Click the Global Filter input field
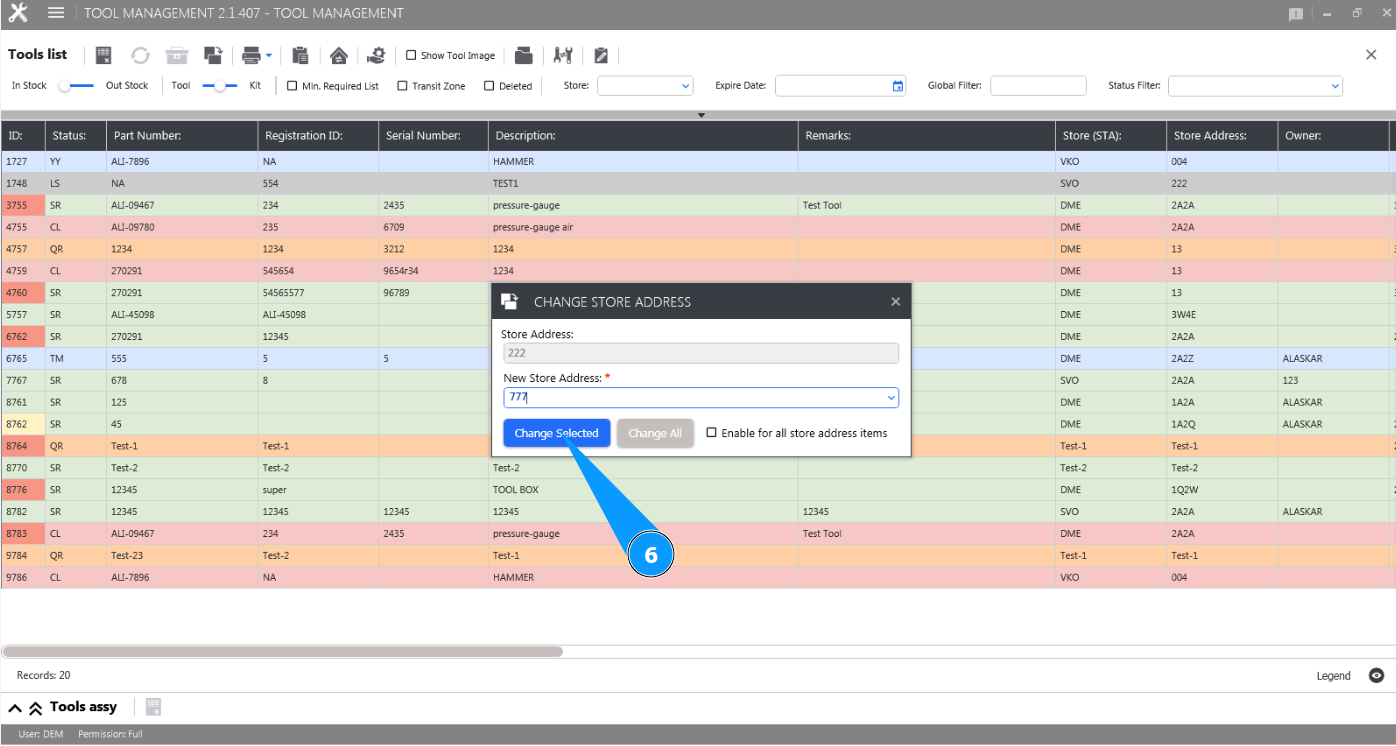Screen dimensions: 1396x746 tap(1037, 86)
